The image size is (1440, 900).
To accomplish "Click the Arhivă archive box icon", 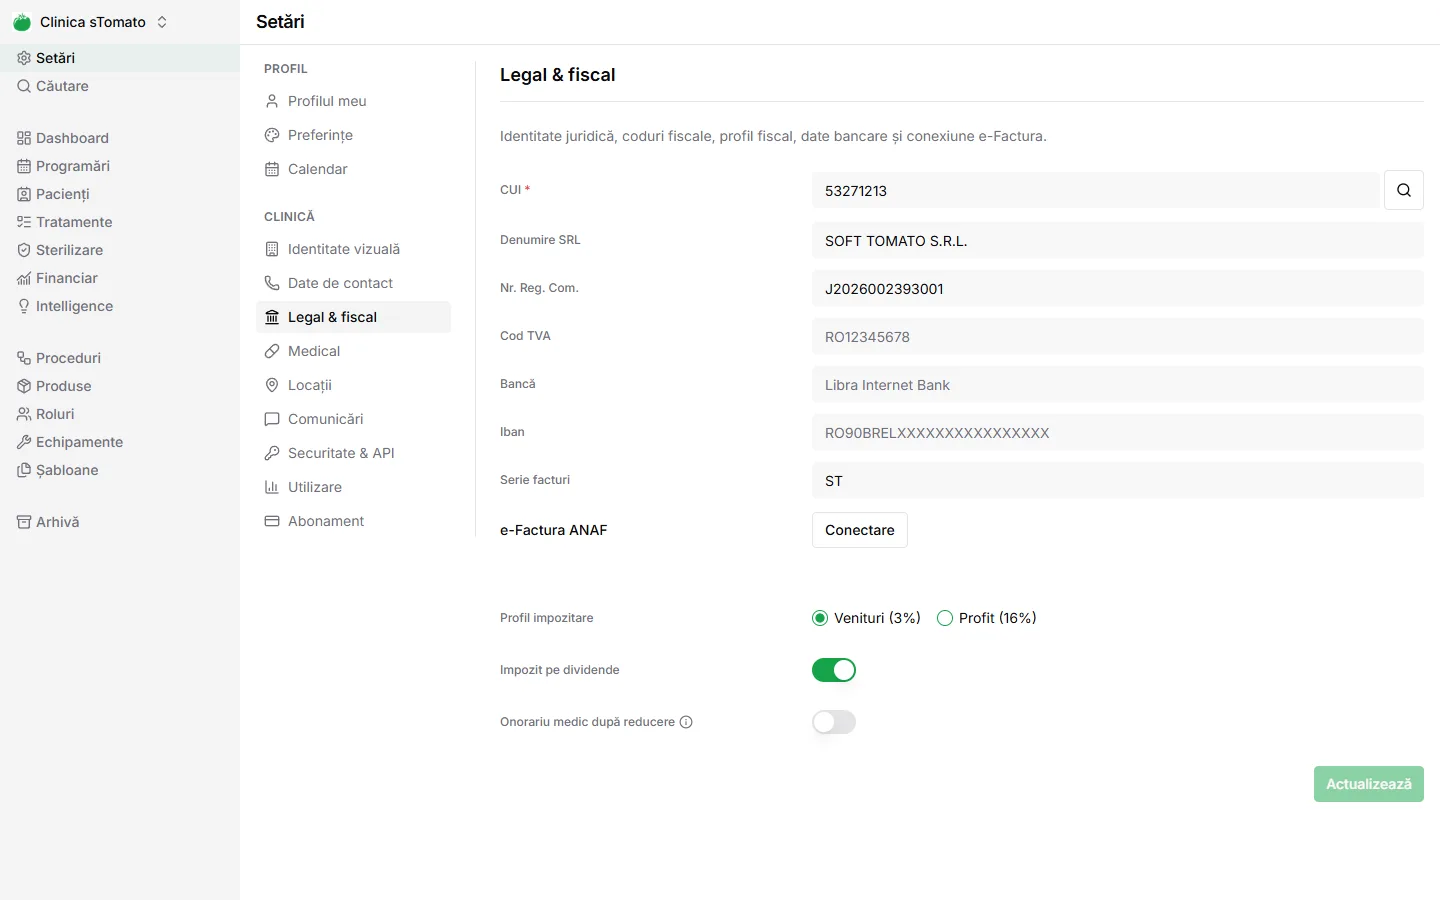I will [24, 522].
